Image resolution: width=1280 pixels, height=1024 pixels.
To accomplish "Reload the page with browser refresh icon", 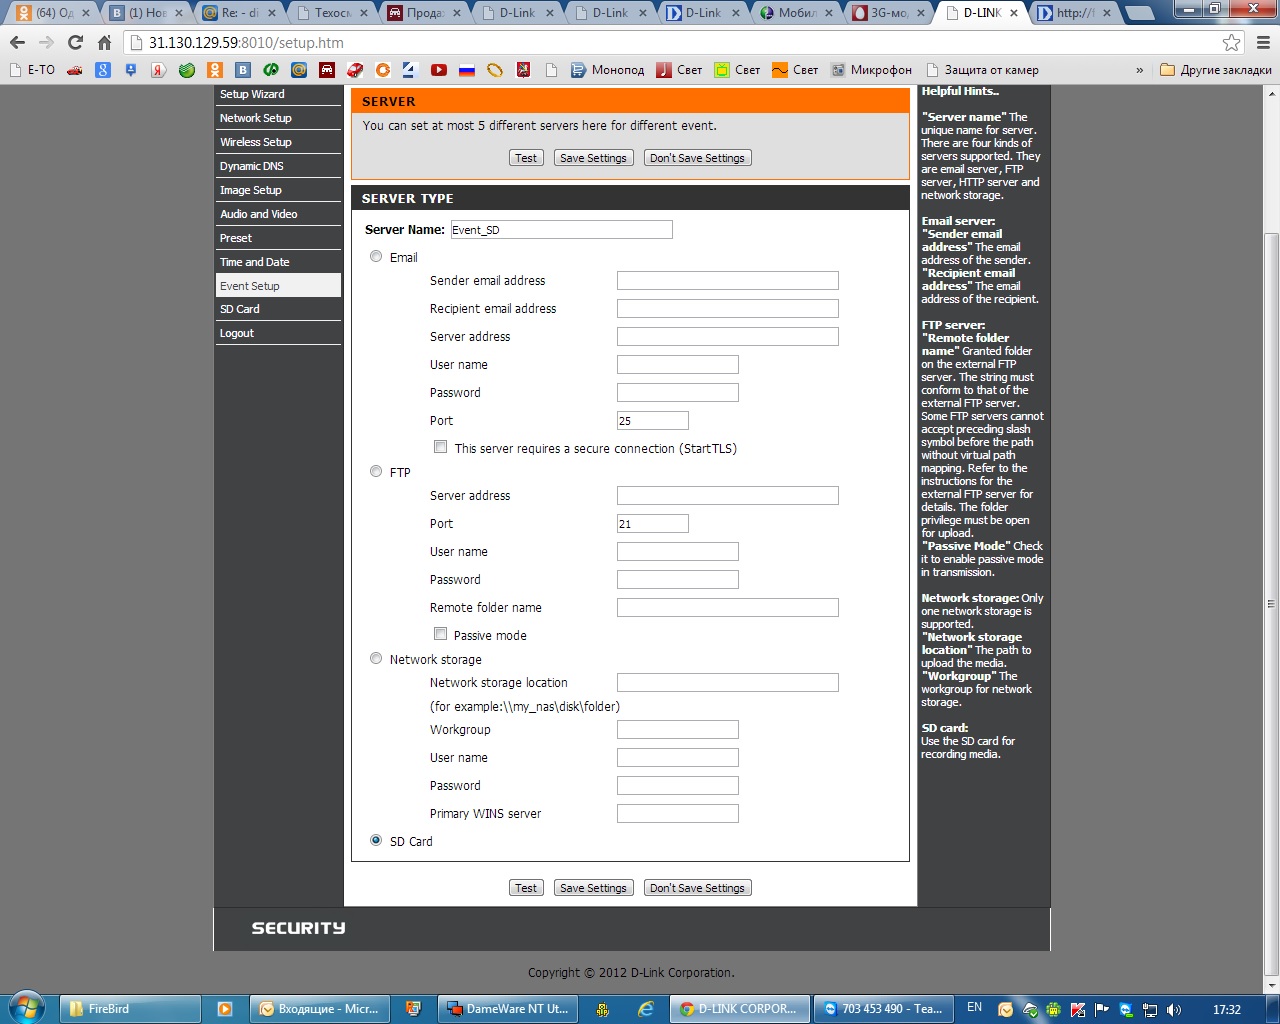I will (75, 43).
